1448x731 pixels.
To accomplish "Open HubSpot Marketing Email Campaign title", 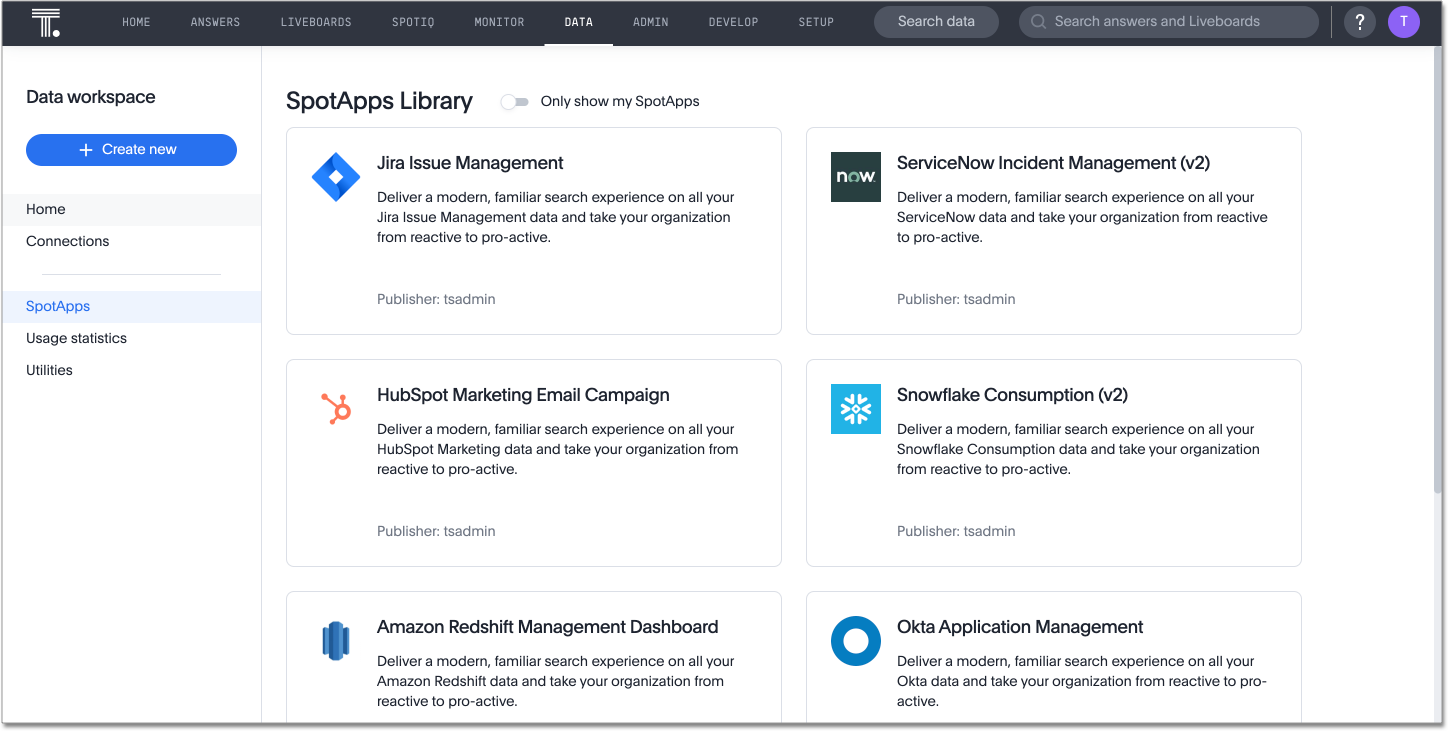I will pos(523,395).
